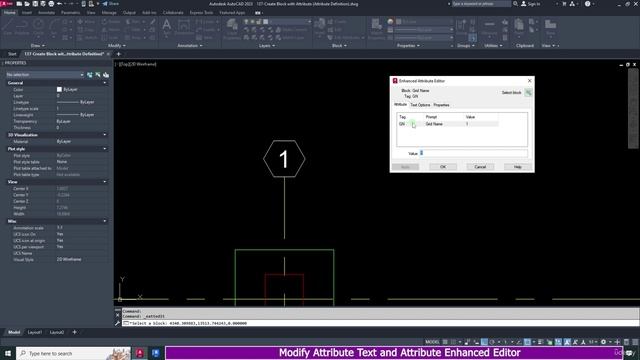Click the Select block pick icon
The width and height of the screenshot is (640, 360).
pyautogui.click(x=528, y=93)
